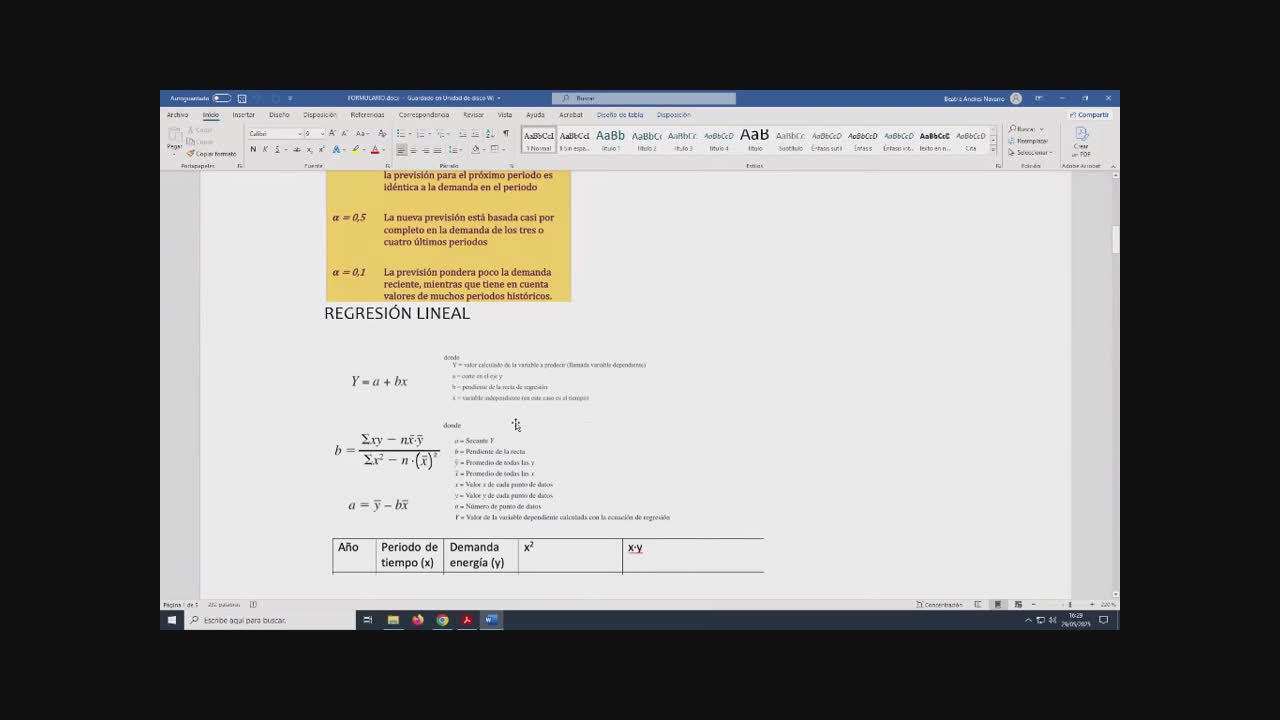This screenshot has width=1280, height=720.
Task: Select center text alignment icon
Action: pyautogui.click(x=413, y=150)
